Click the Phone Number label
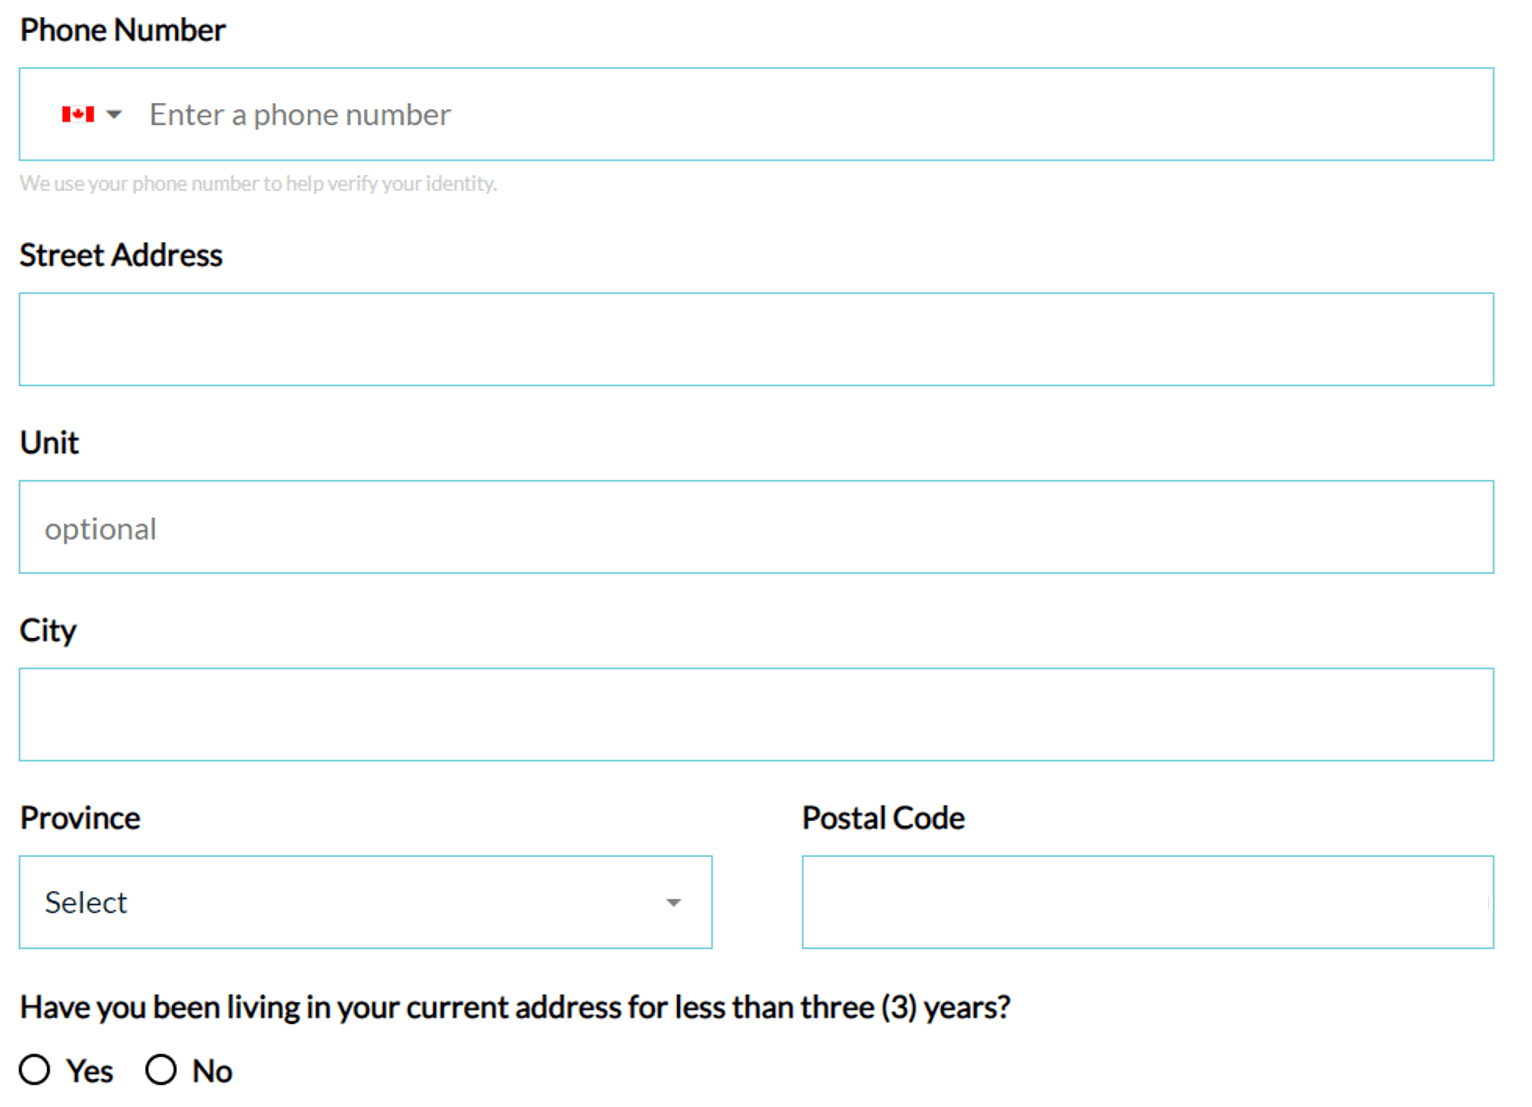1532x1107 pixels. coord(123,30)
